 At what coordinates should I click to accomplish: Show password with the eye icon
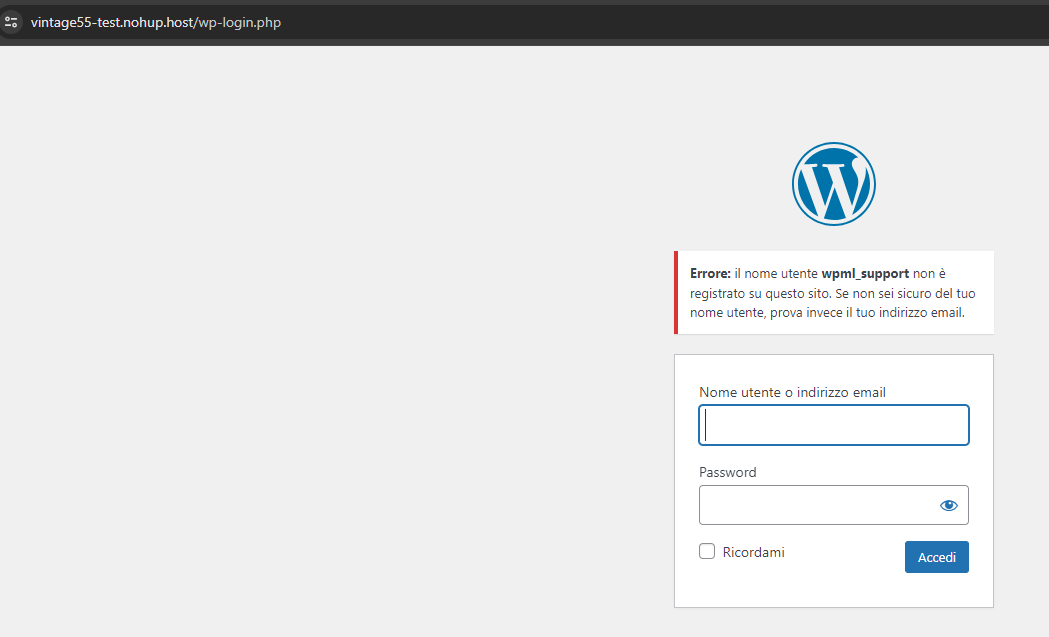pyautogui.click(x=949, y=505)
